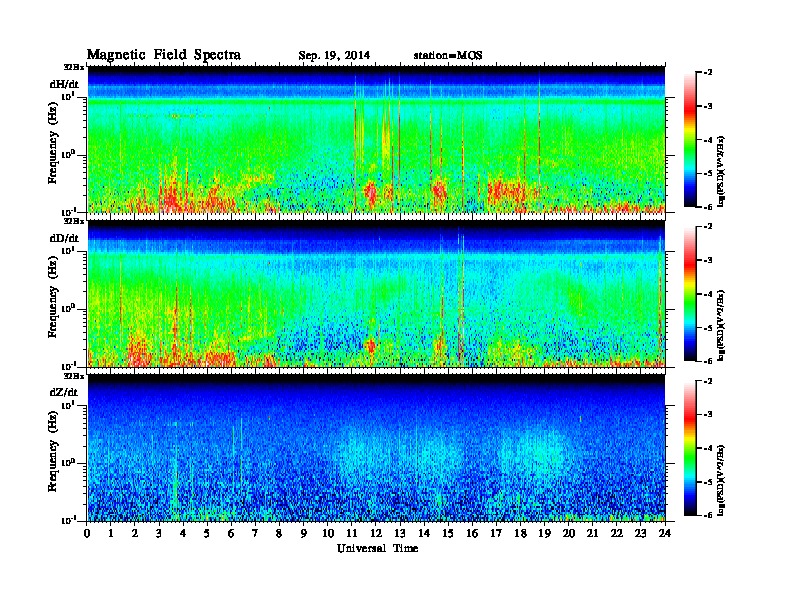Screen dimensions: 792x612
Task: Click the hour "18" label on time axis
Action: click(520, 533)
